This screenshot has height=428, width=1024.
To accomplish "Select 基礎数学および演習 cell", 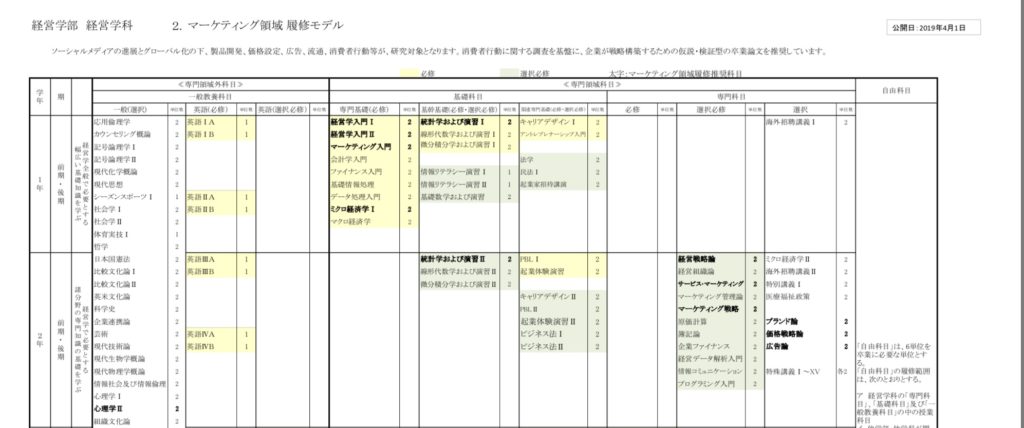I will [x=453, y=197].
